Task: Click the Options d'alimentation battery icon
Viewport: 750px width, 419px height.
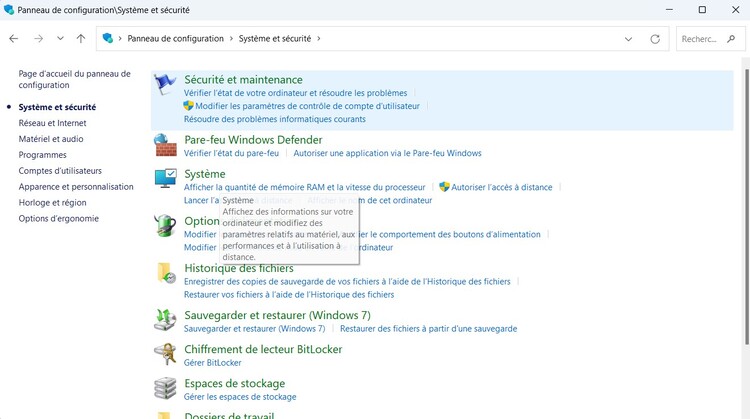Action: [165, 225]
